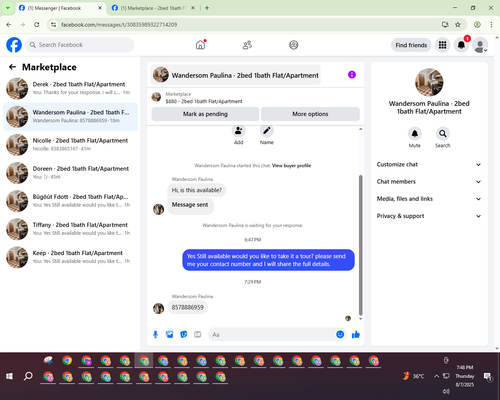Open Derek's 2bed 1bath conversation
The width and height of the screenshot is (500, 400).
pos(70,88)
